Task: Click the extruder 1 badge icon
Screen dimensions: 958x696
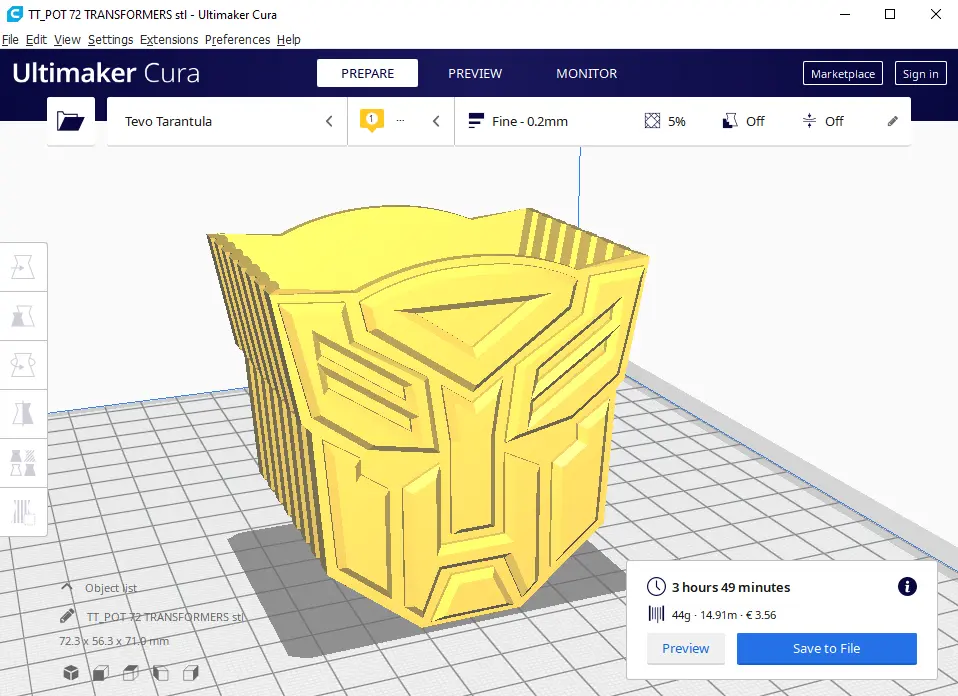Action: (371, 120)
